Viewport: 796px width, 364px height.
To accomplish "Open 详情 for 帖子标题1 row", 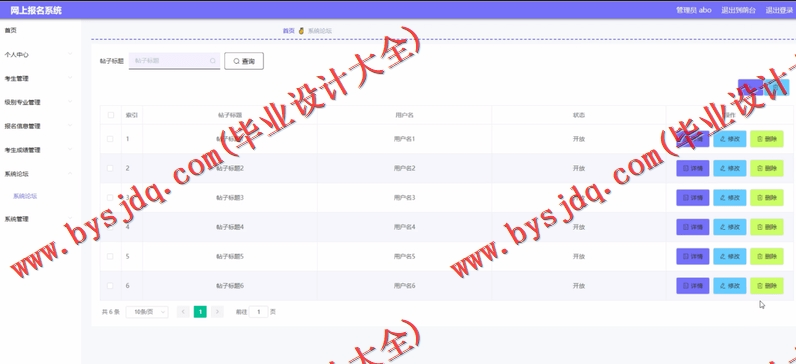I will pyautogui.click(x=692, y=139).
